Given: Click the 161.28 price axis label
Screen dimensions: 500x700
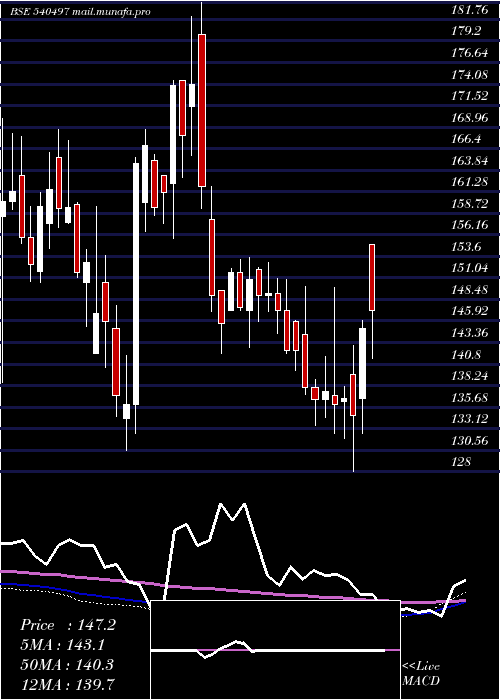Looking at the screenshot, I should pos(469,182).
